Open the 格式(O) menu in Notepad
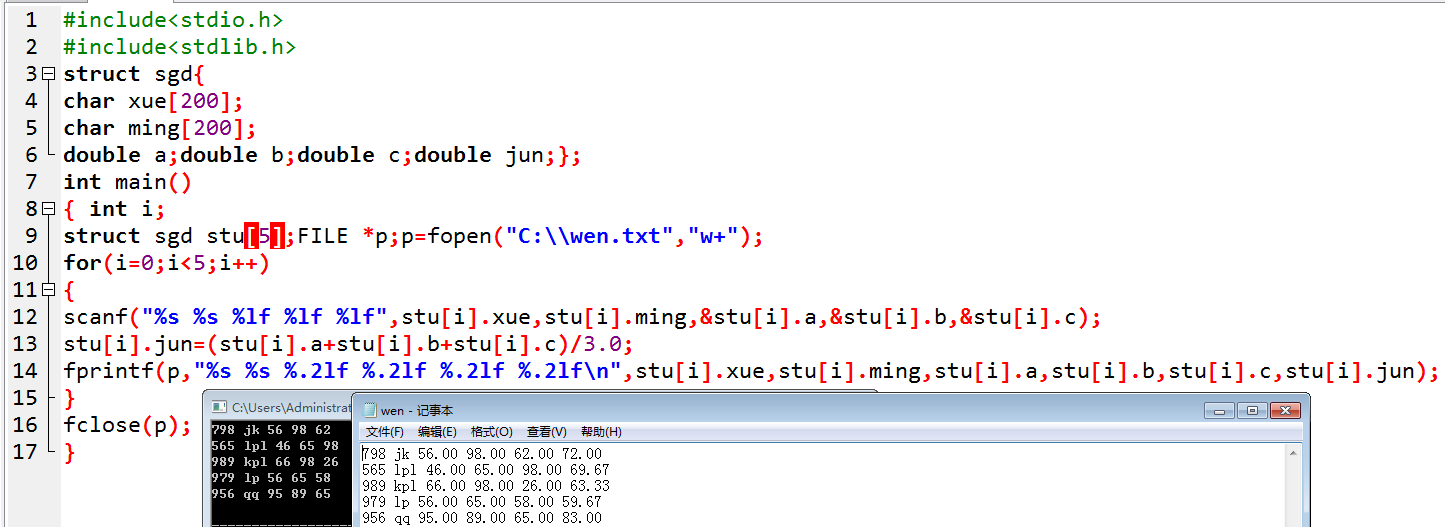Viewport: 1445px width, 527px height. click(x=491, y=432)
